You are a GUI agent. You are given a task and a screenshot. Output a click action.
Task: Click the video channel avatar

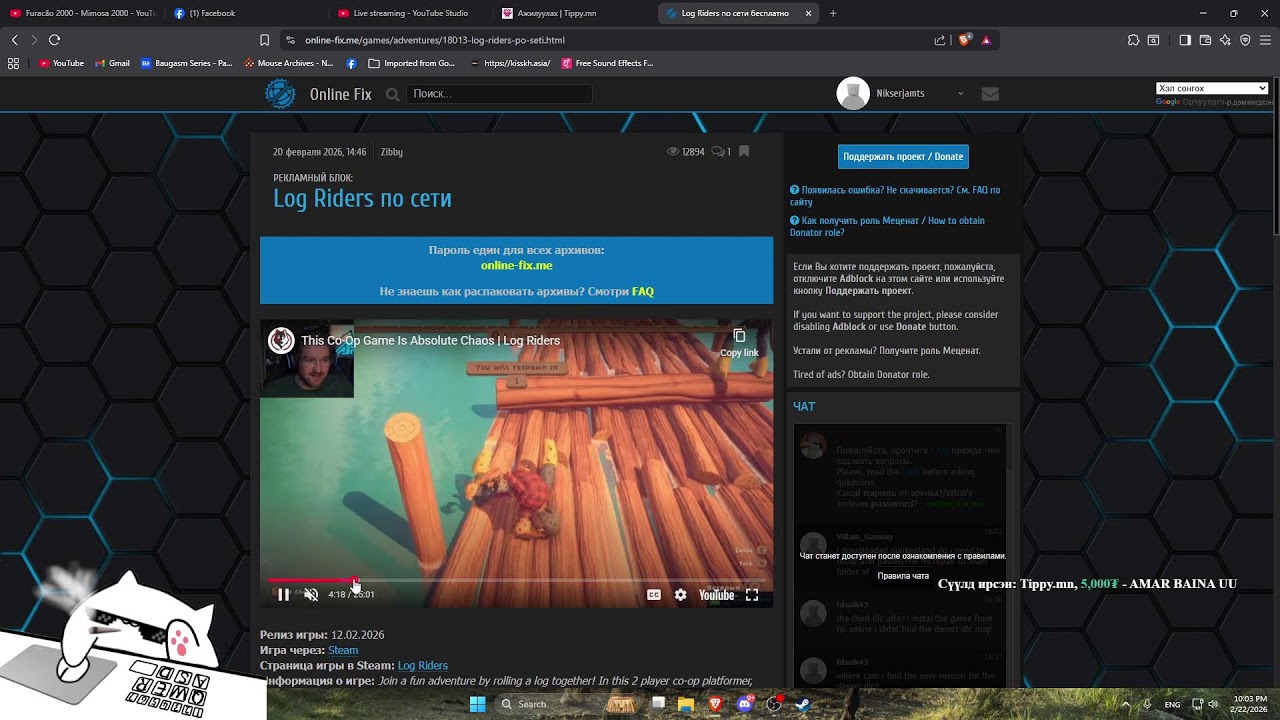coord(281,340)
